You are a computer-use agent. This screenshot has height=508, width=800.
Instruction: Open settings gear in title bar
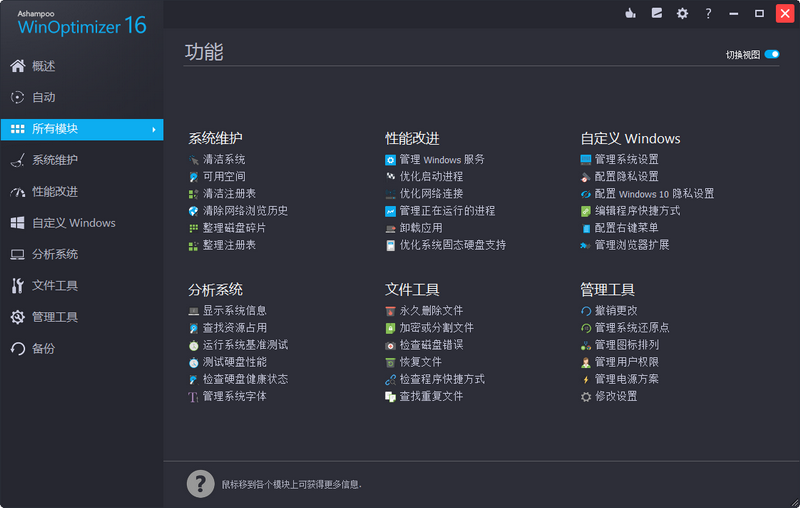682,13
